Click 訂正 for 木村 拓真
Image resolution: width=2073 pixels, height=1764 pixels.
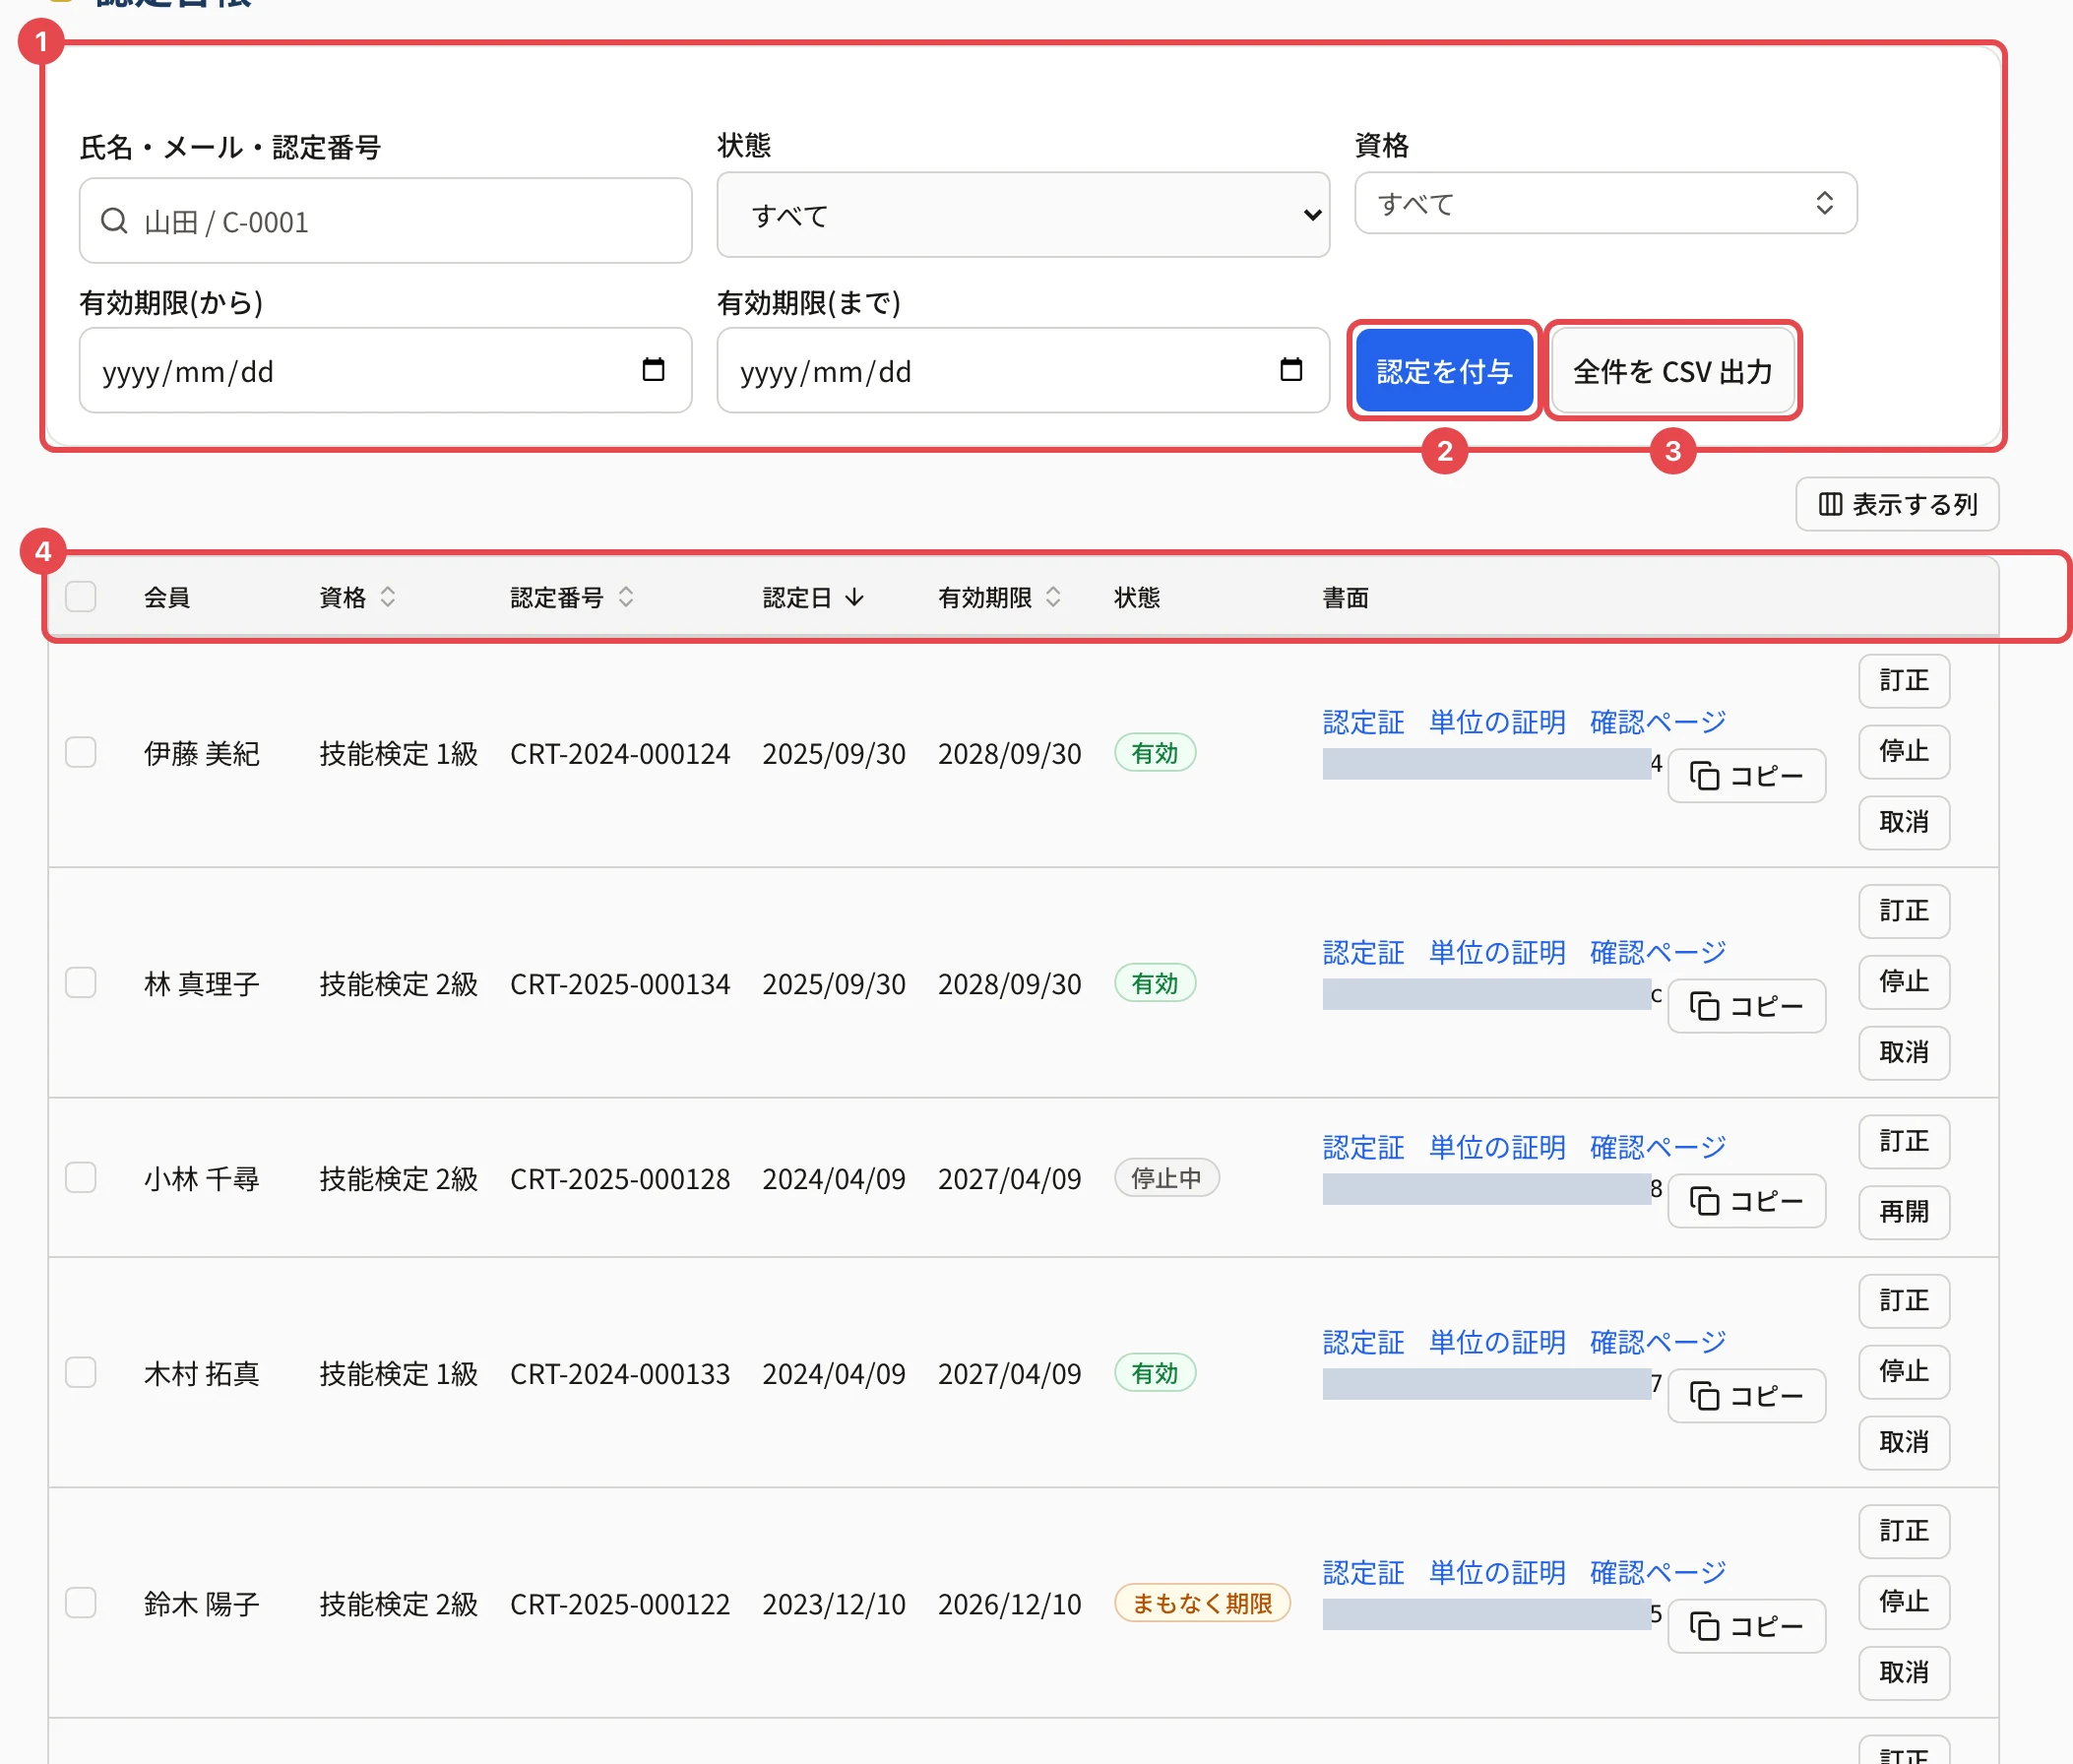tap(1904, 1301)
